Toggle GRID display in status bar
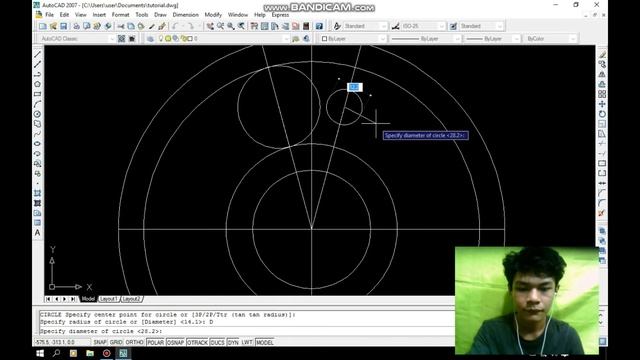Screen dimensions: 640x360 116,342
